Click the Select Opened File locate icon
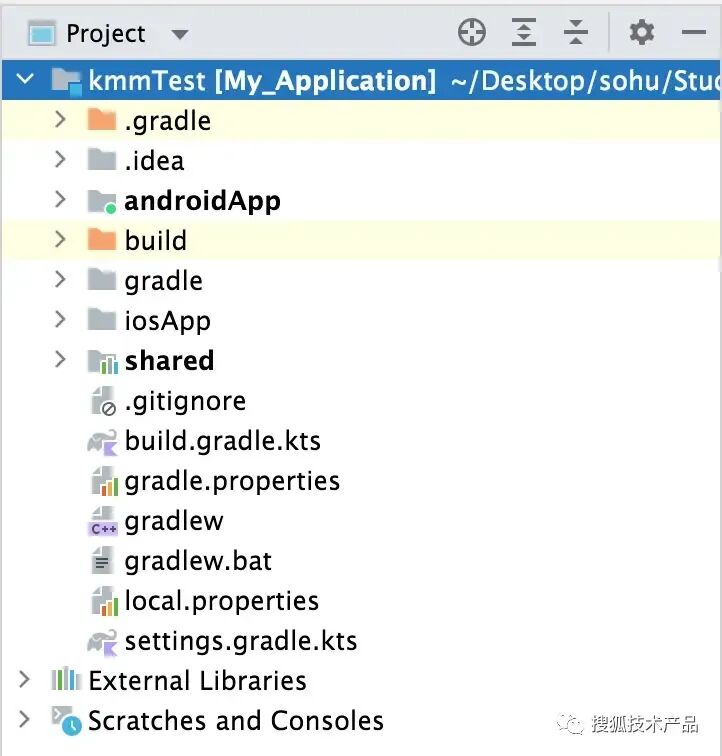Viewport: 722px width, 756px height. pos(471,32)
